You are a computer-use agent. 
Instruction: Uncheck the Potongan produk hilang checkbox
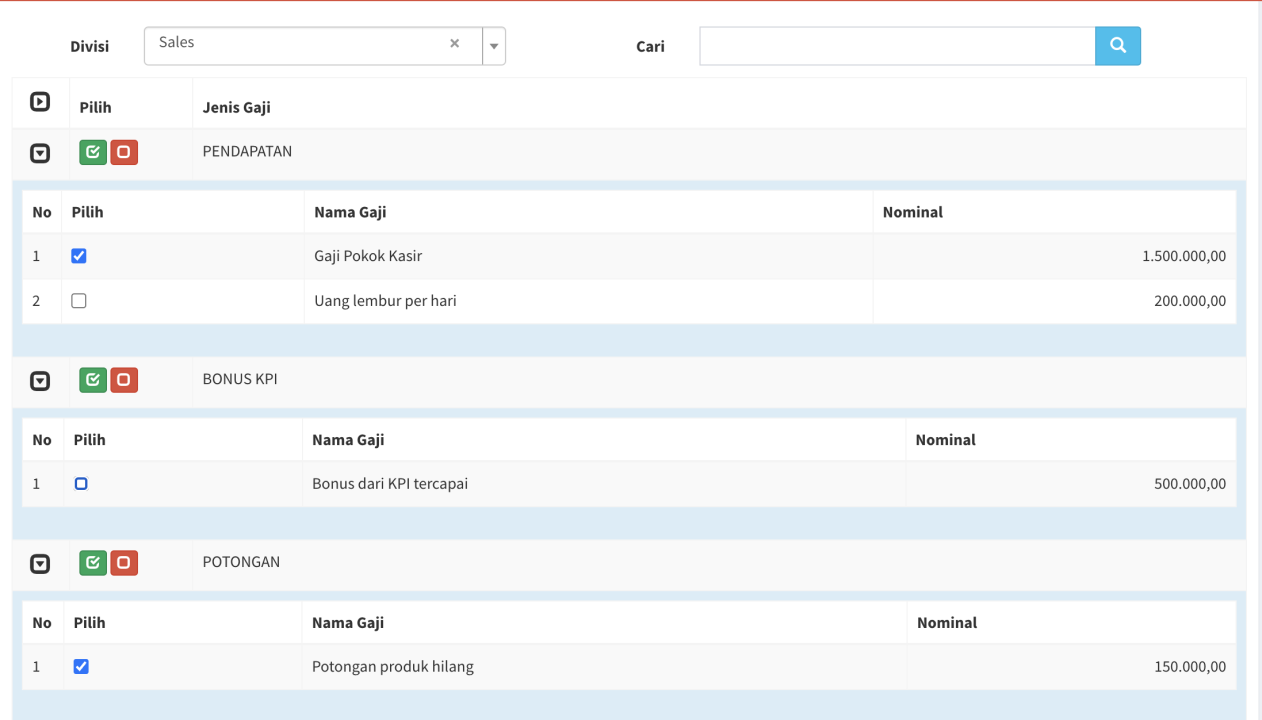(81, 667)
